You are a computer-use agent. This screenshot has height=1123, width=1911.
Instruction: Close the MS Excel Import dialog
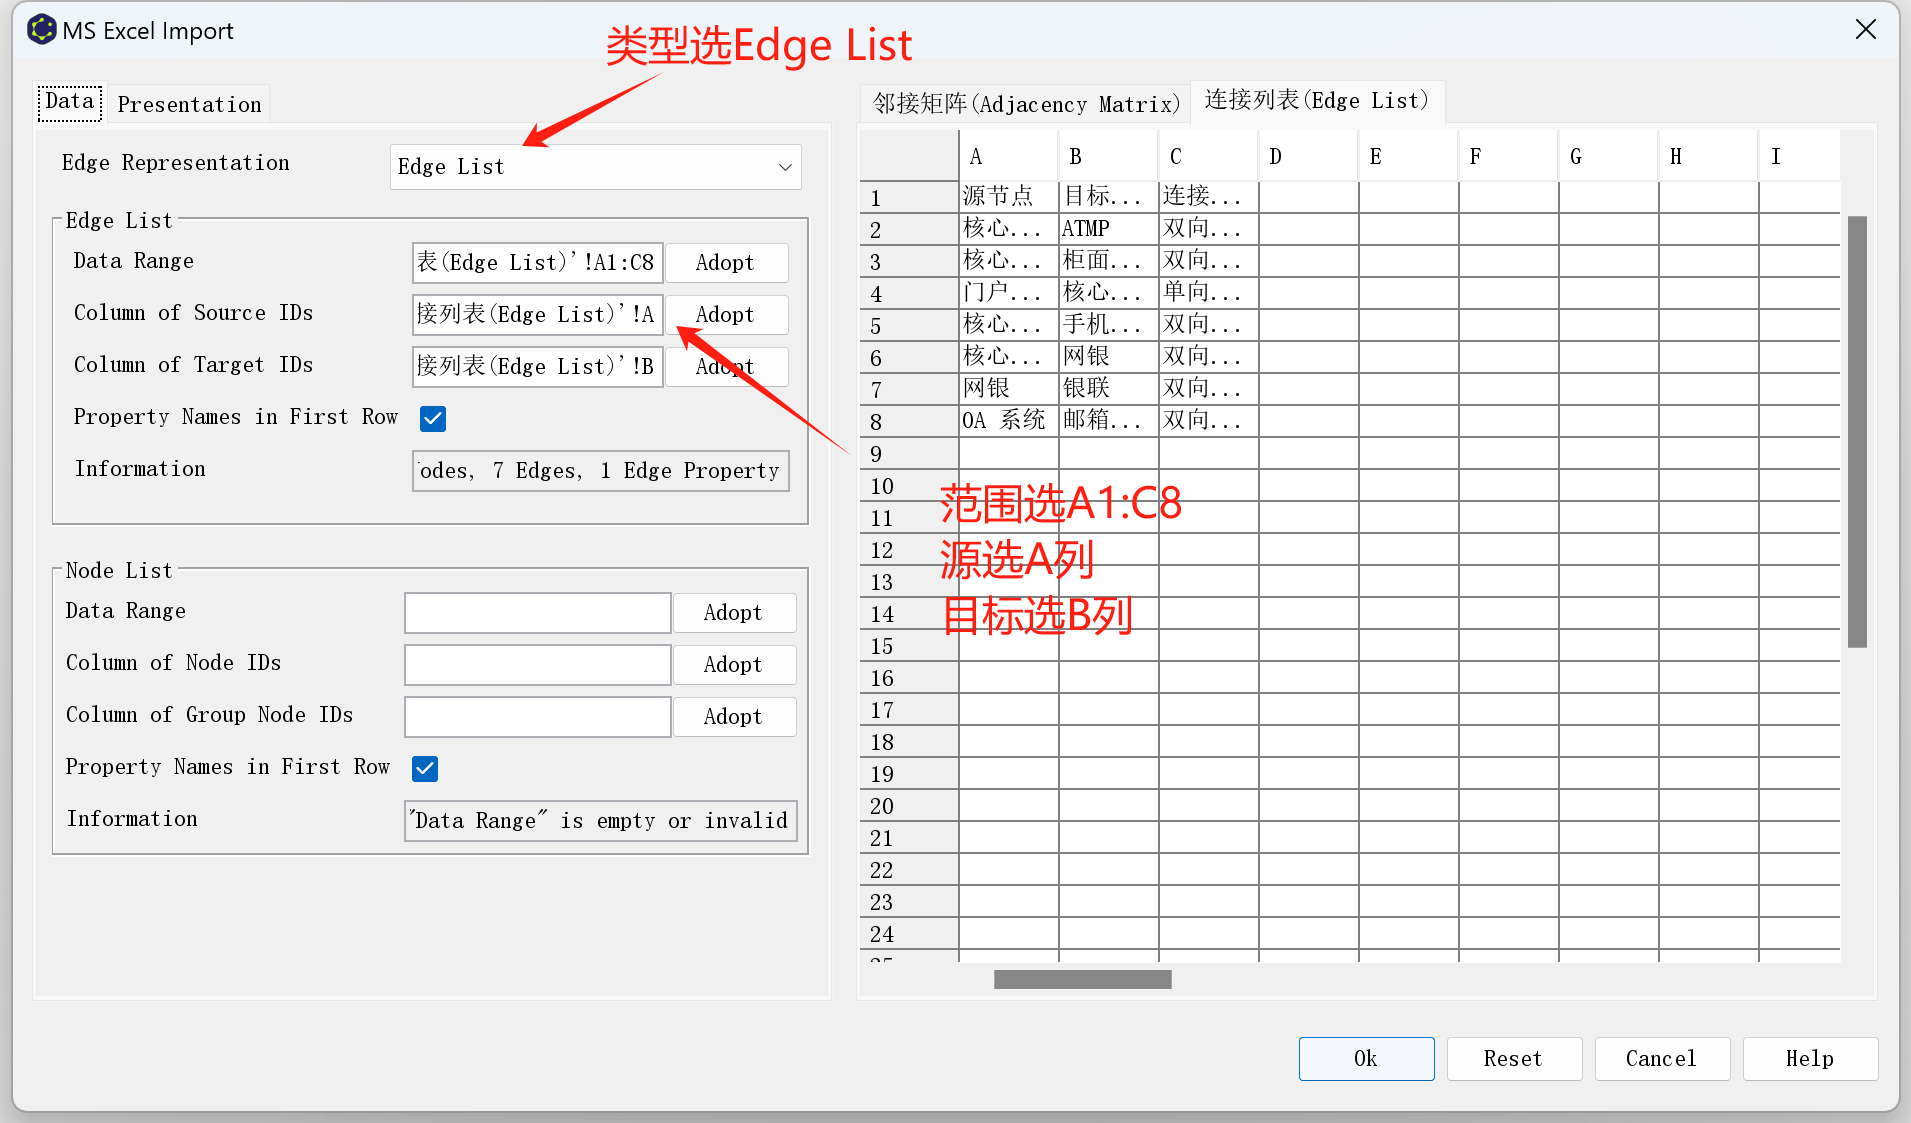click(1865, 30)
